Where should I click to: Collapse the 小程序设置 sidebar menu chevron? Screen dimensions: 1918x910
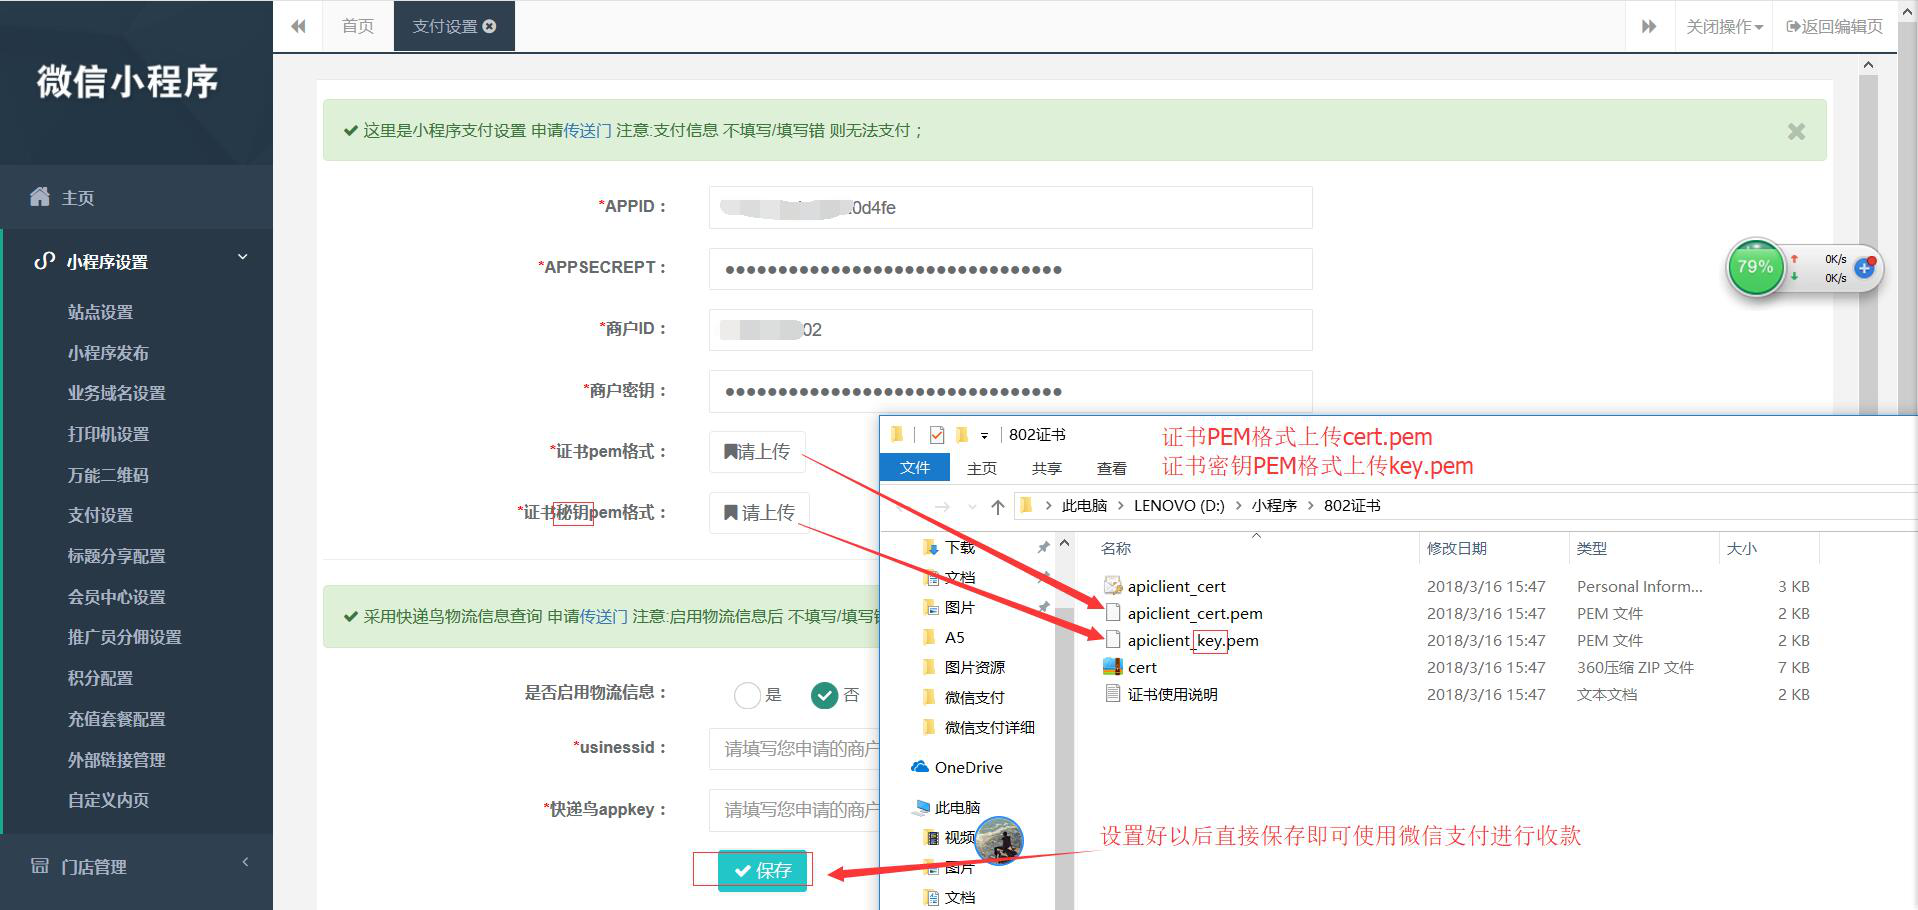[x=242, y=258]
